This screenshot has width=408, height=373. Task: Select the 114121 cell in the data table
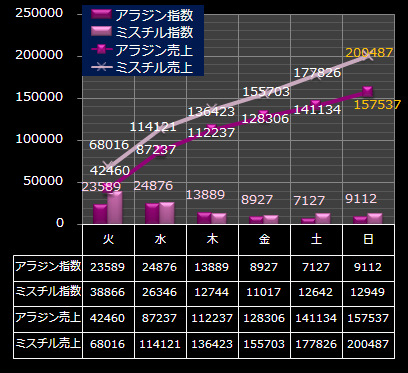(160, 344)
